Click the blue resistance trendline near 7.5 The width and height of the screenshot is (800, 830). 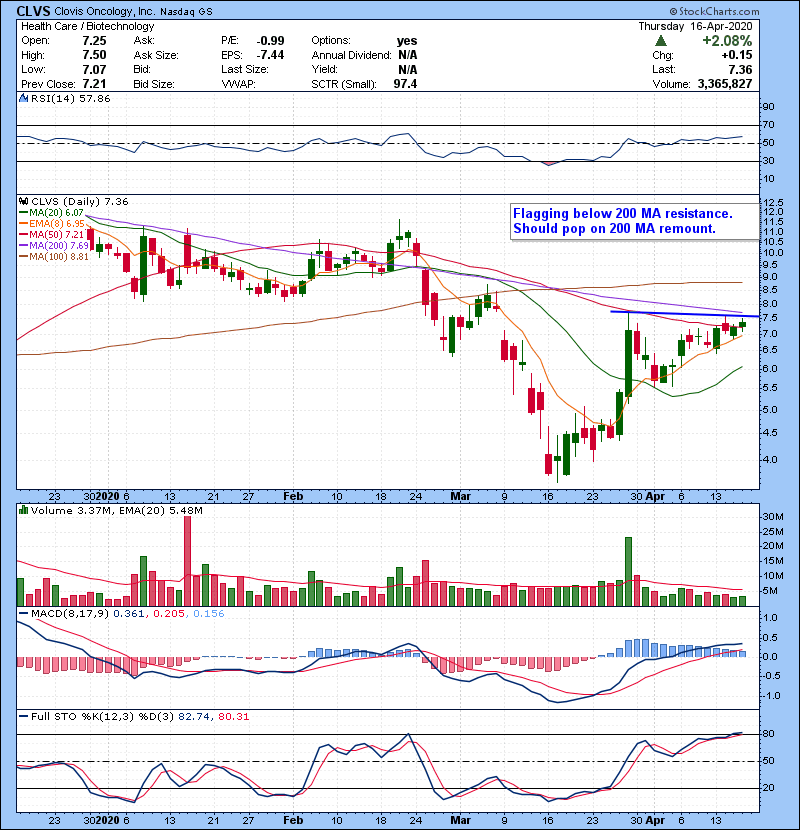[685, 314]
